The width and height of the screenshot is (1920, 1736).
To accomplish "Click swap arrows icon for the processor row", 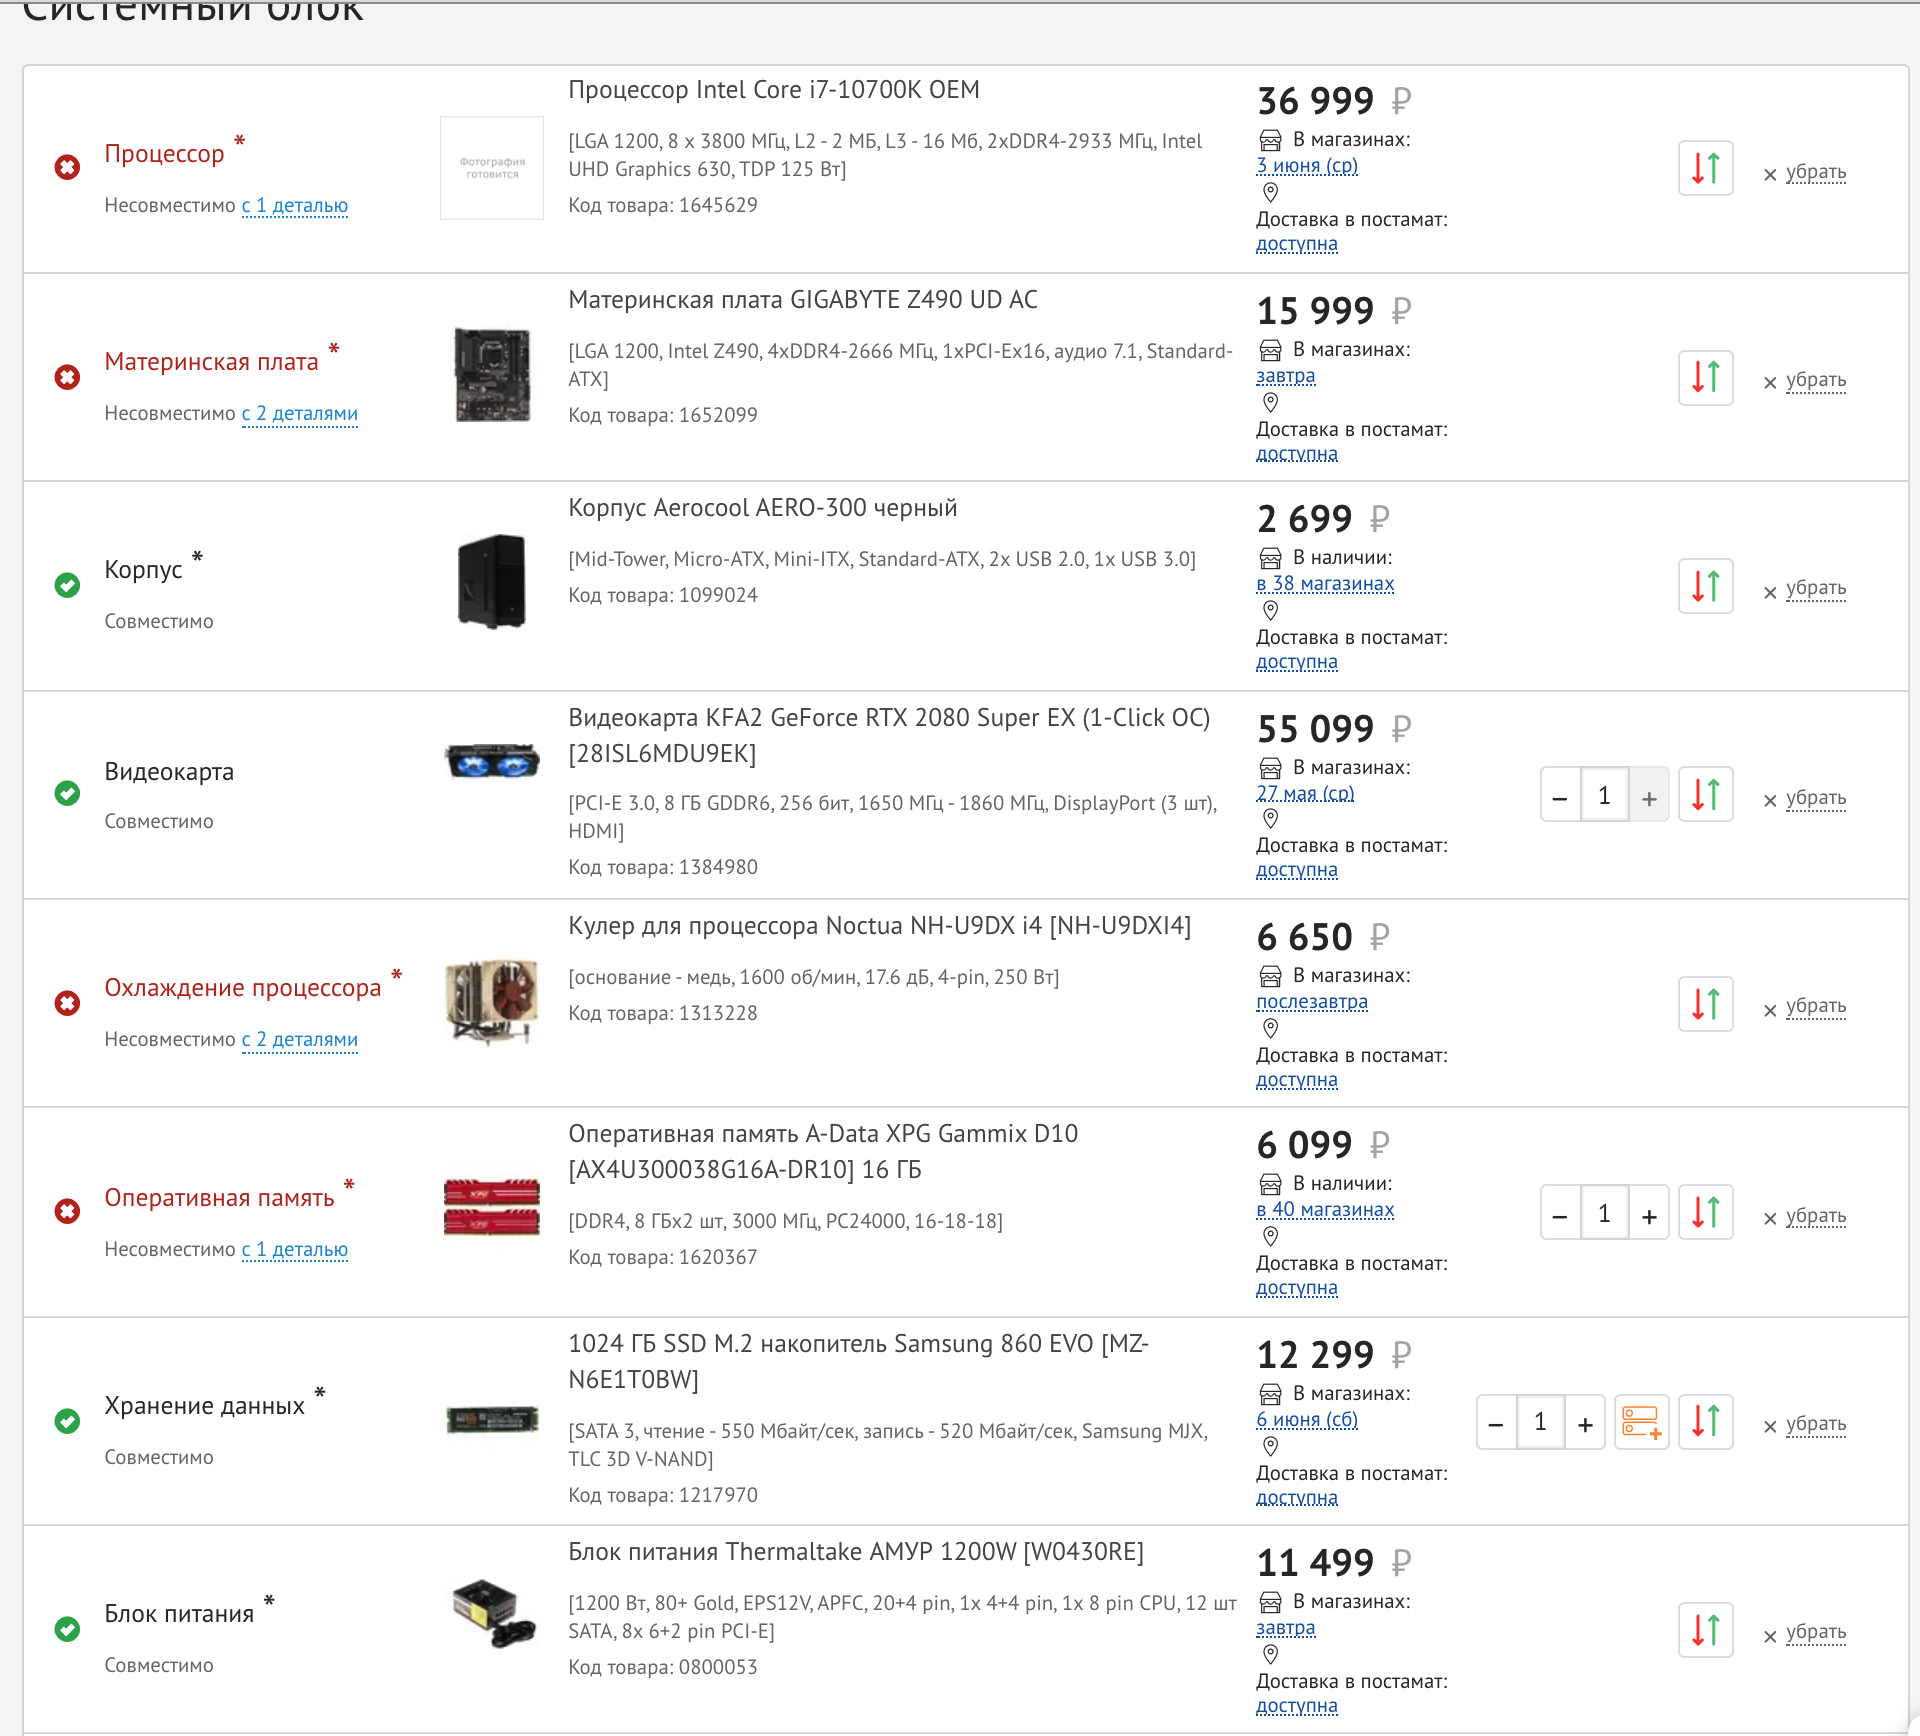I will 1705,168.
